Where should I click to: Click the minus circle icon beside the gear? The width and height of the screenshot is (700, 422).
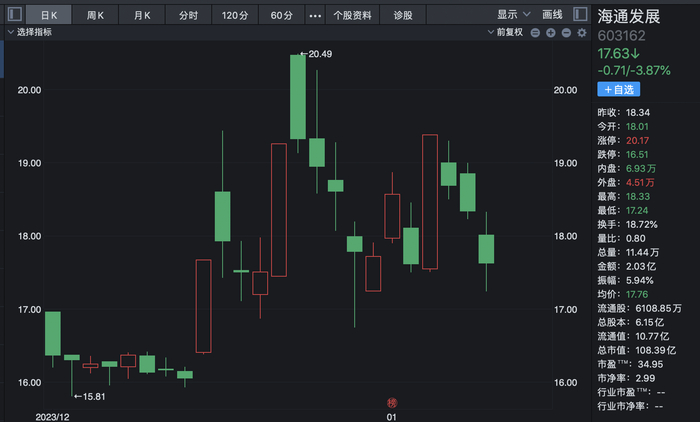[x=565, y=33]
